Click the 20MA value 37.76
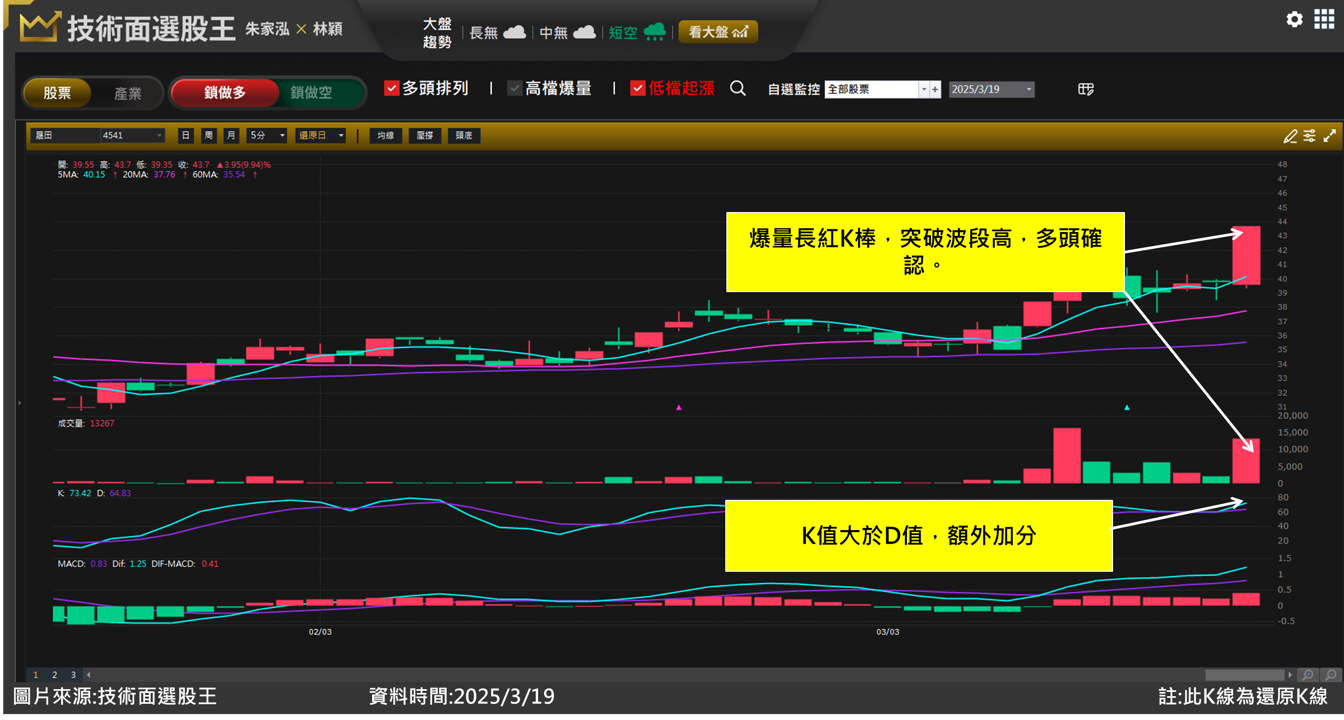The width and height of the screenshot is (1344, 720). [163, 174]
